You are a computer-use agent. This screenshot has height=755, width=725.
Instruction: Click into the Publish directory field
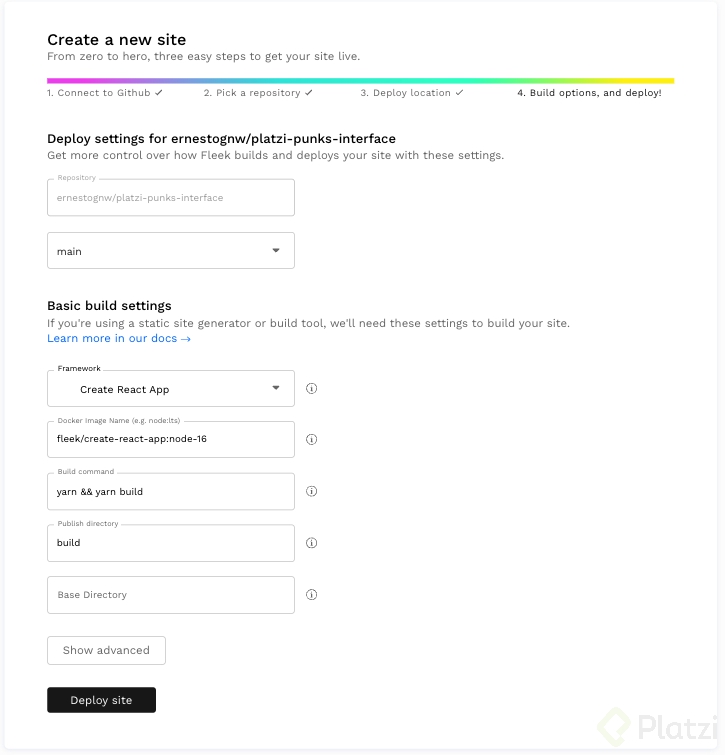[171, 543]
